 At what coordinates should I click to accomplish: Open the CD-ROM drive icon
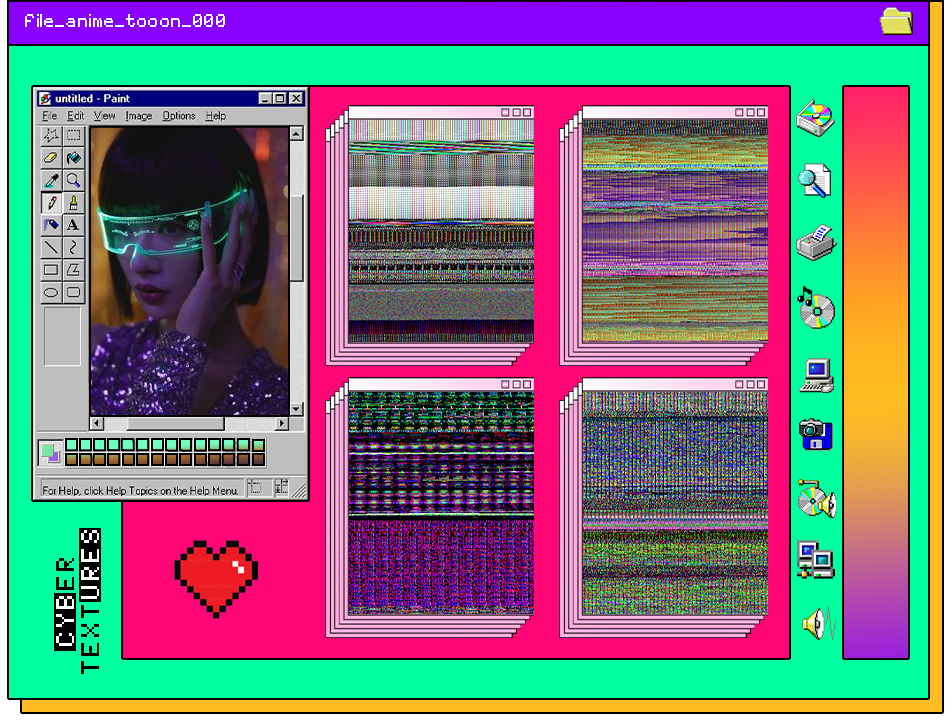click(815, 118)
